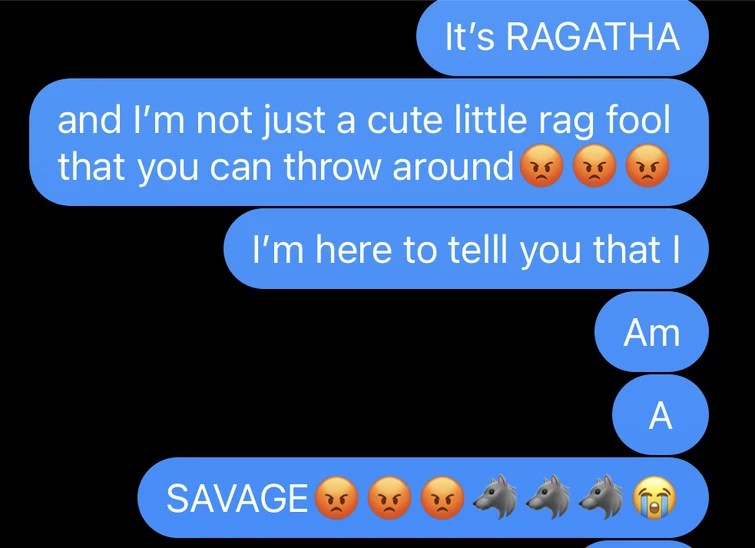The height and width of the screenshot is (548, 755).
Task: Tap the "Am" message bubble
Action: click(x=651, y=332)
